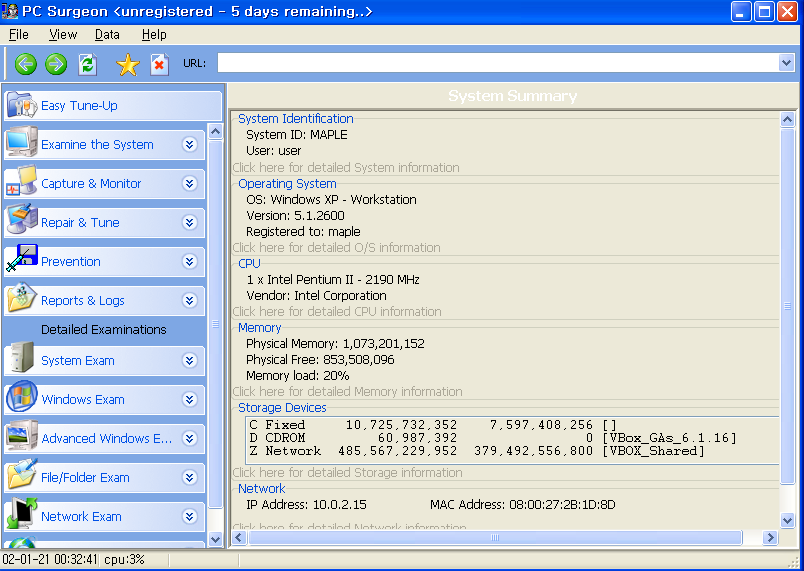Click the summary horizontal scrollbar thumb
Viewport: 804px width, 571px height.
tap(495, 537)
